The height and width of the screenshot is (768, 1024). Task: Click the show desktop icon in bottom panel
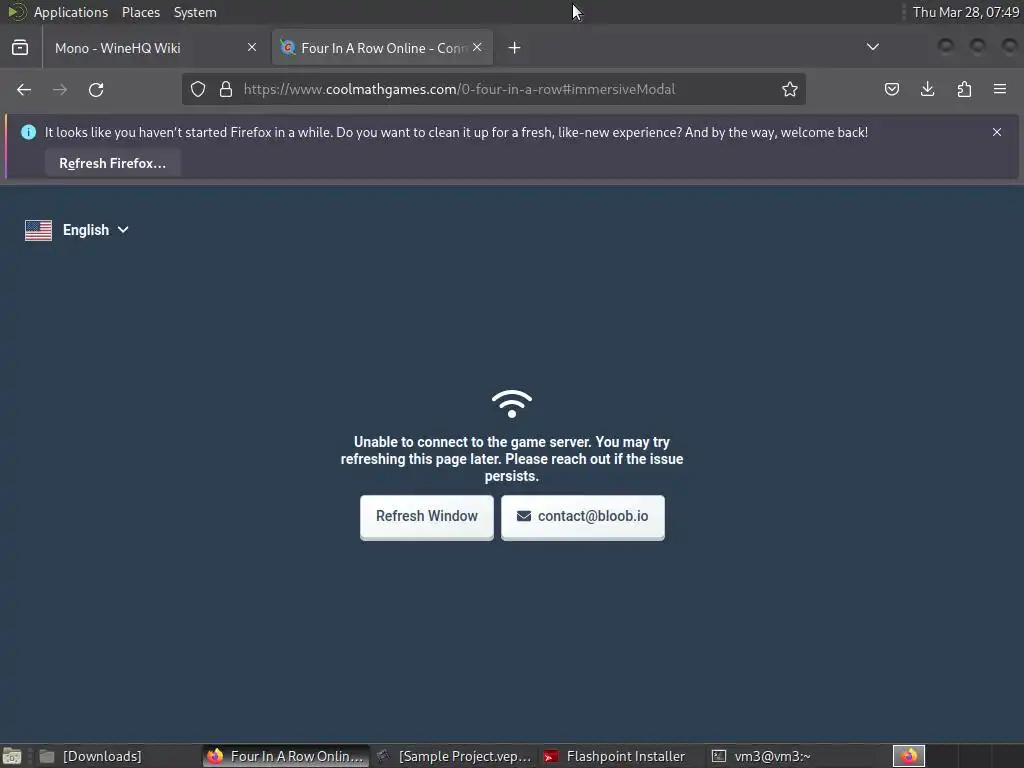pyautogui.click(x=12, y=756)
